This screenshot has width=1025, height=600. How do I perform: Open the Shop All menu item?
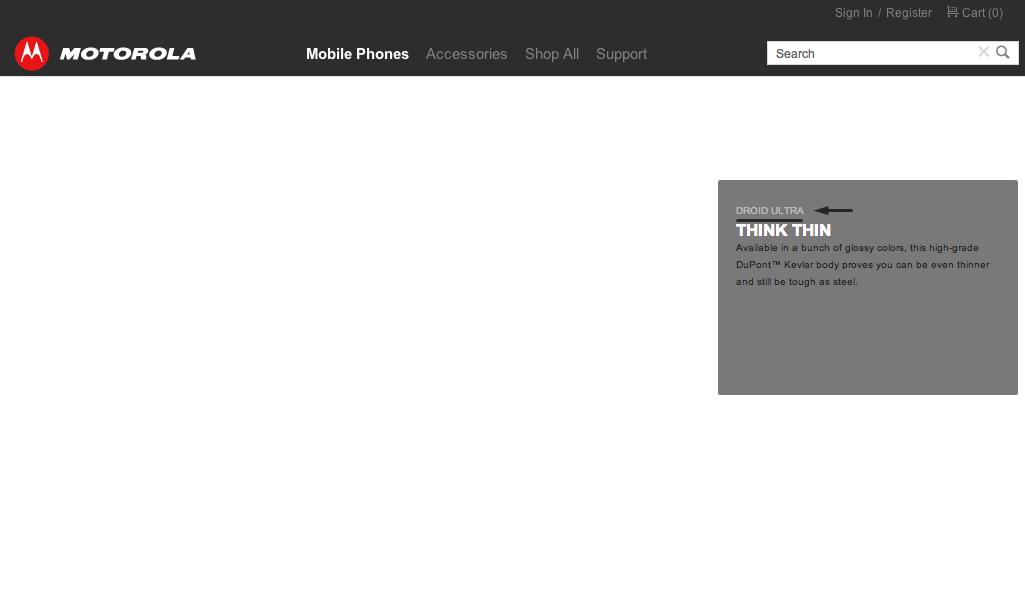[552, 54]
